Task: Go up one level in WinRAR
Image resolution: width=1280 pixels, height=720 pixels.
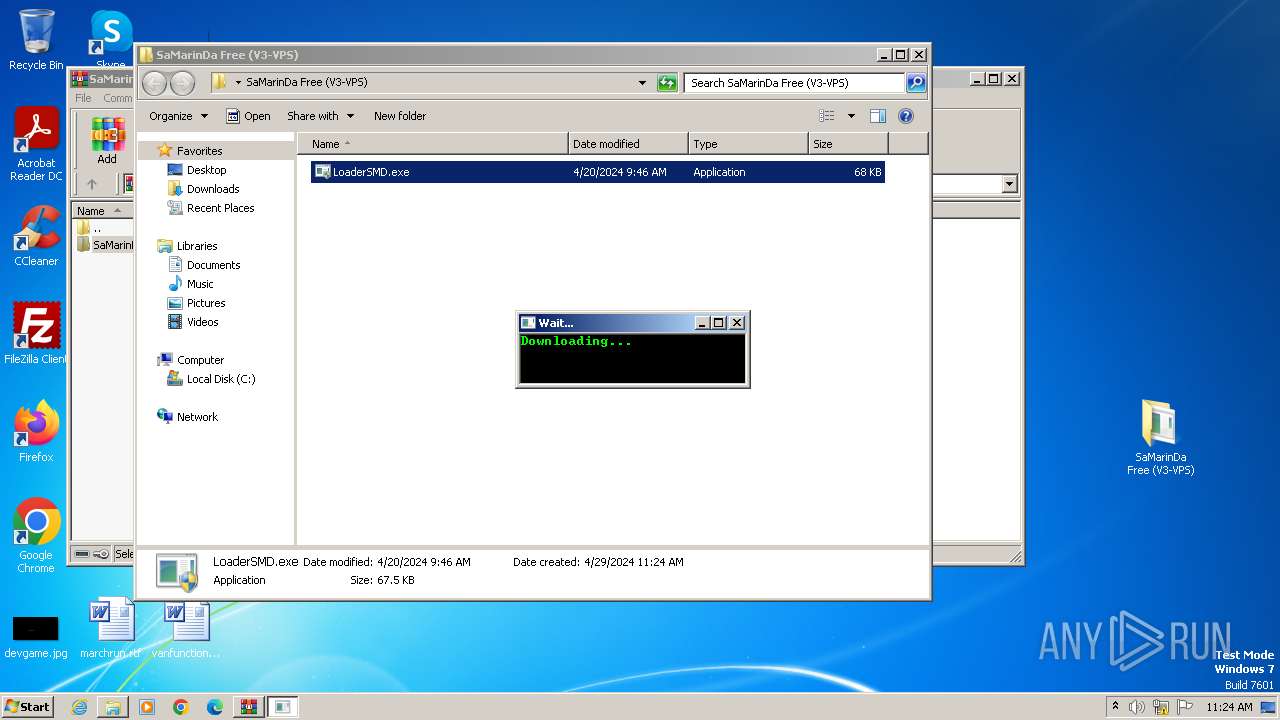Action: click(92, 184)
